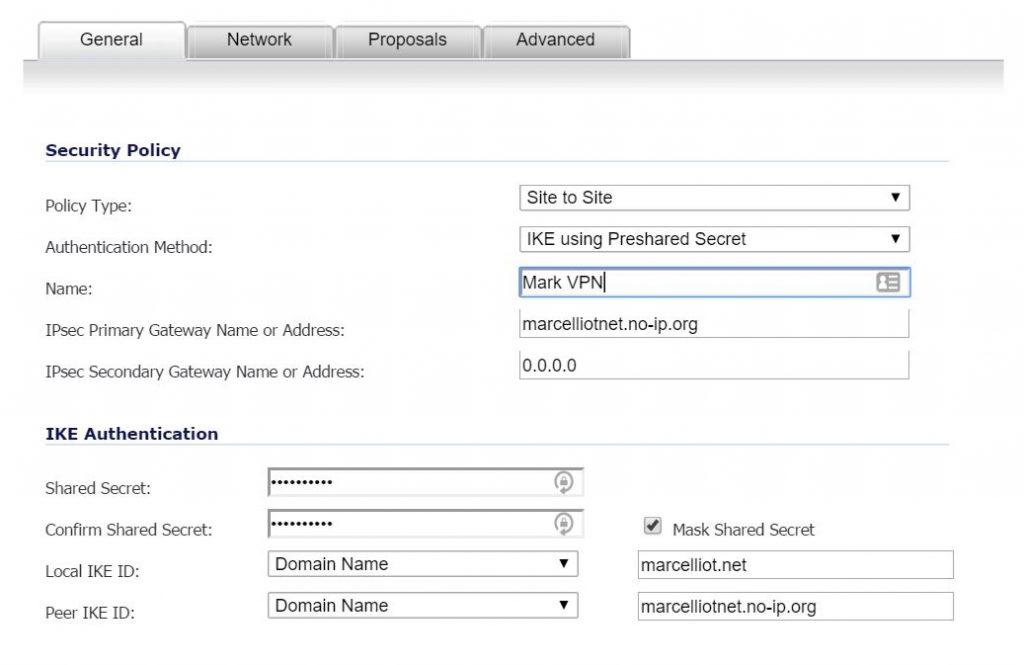This screenshot has width=1024, height=665.
Task: Click the lock icon in Shared Secret field
Action: pyautogui.click(x=564, y=483)
